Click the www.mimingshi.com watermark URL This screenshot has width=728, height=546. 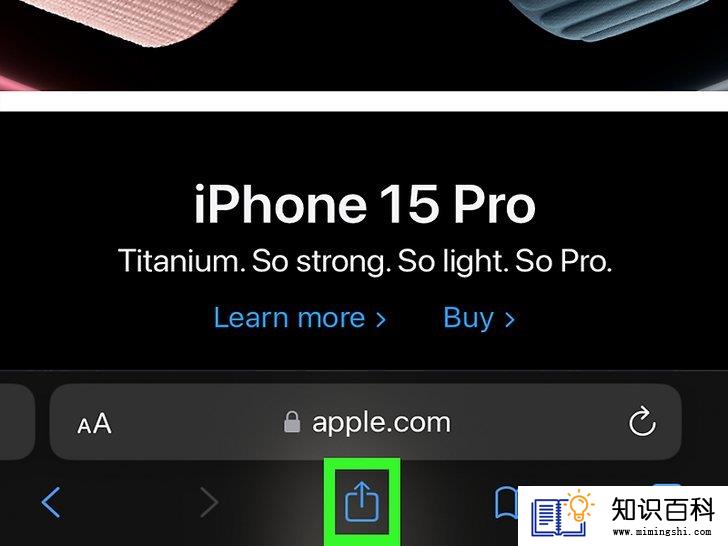pyautogui.click(x=662, y=532)
